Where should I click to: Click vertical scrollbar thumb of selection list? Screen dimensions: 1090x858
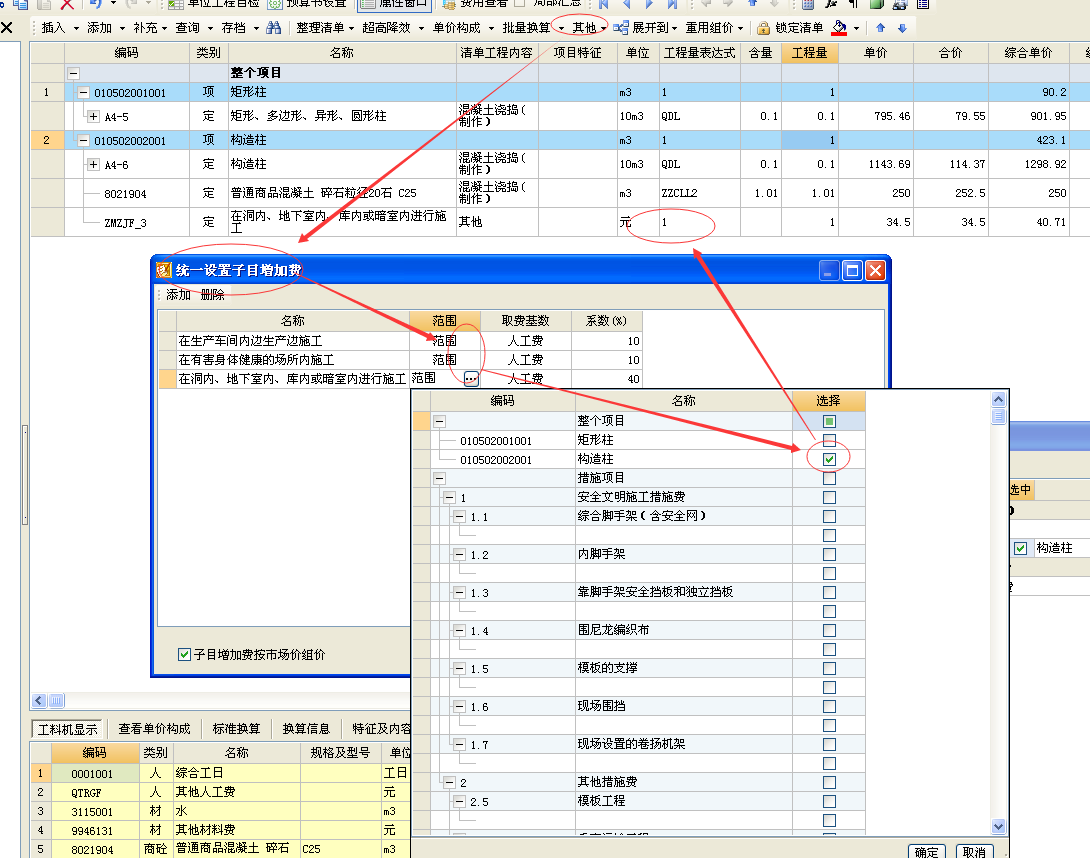pyautogui.click(x=998, y=416)
